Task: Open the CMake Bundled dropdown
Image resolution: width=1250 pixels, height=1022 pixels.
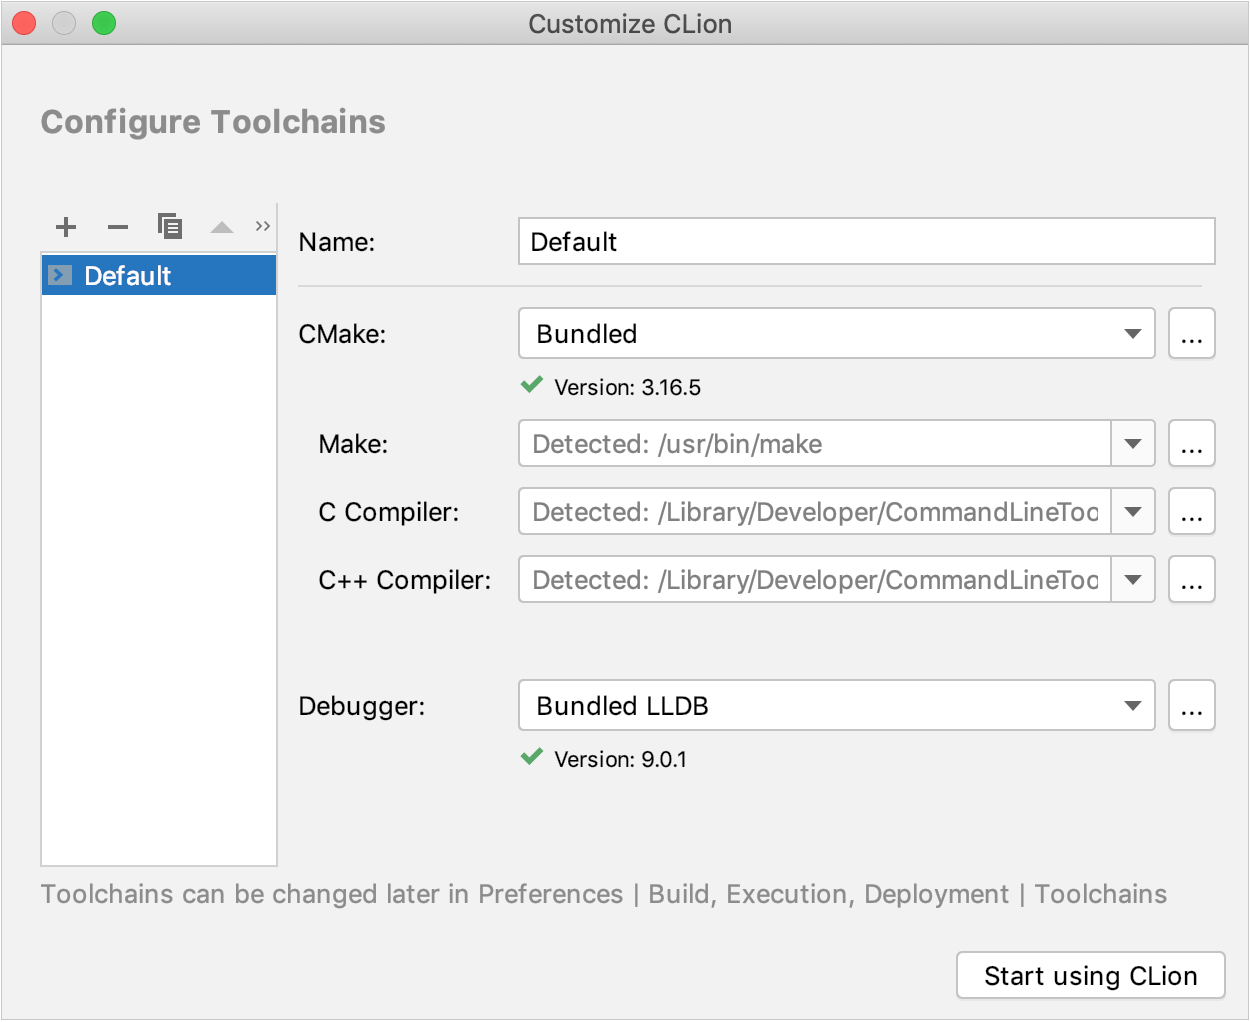Action: coord(837,333)
